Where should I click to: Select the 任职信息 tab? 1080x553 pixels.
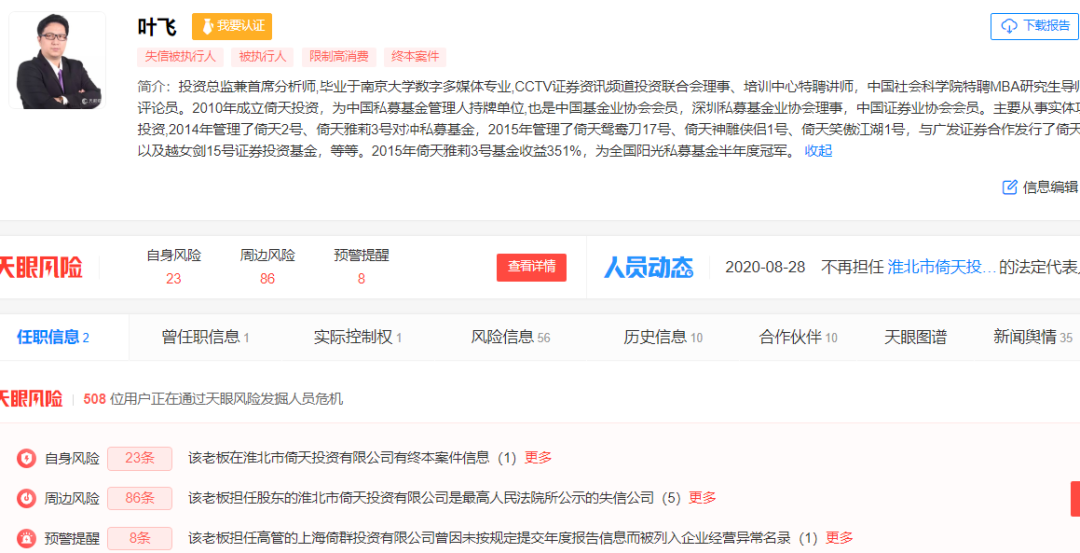click(53, 337)
